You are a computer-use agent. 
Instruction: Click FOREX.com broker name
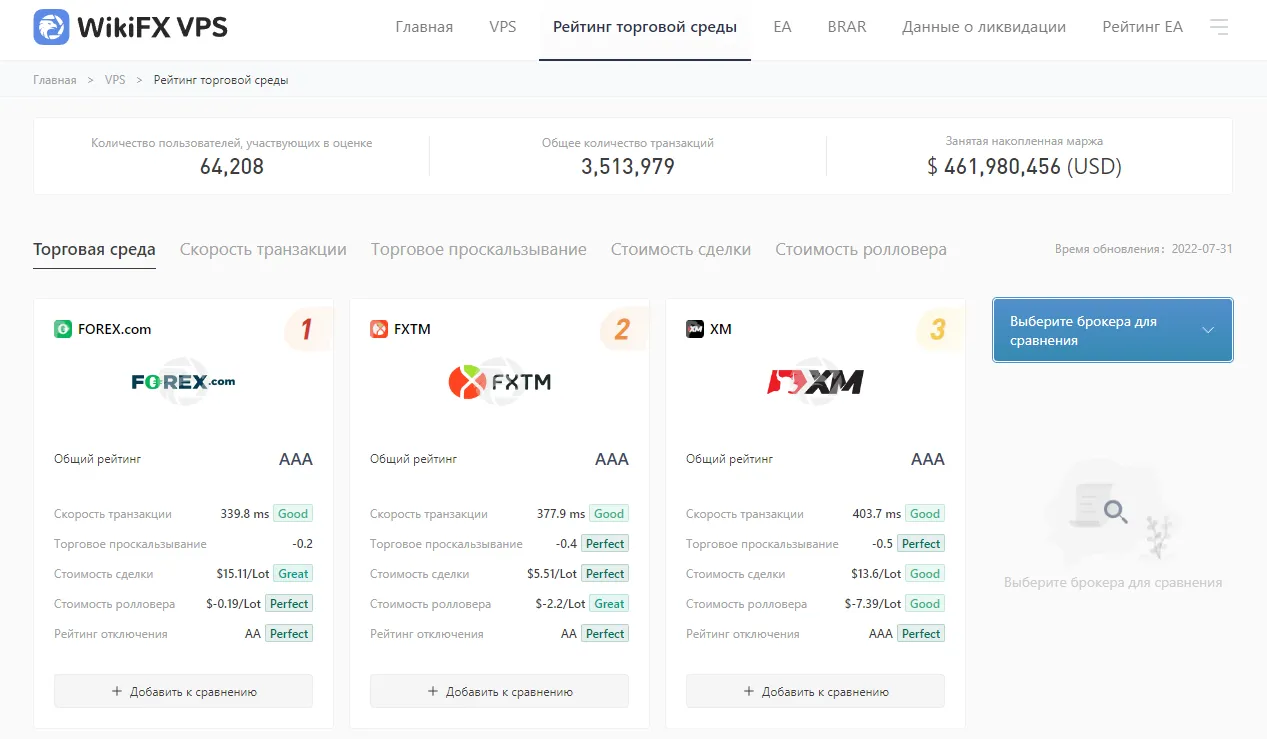tap(115, 329)
